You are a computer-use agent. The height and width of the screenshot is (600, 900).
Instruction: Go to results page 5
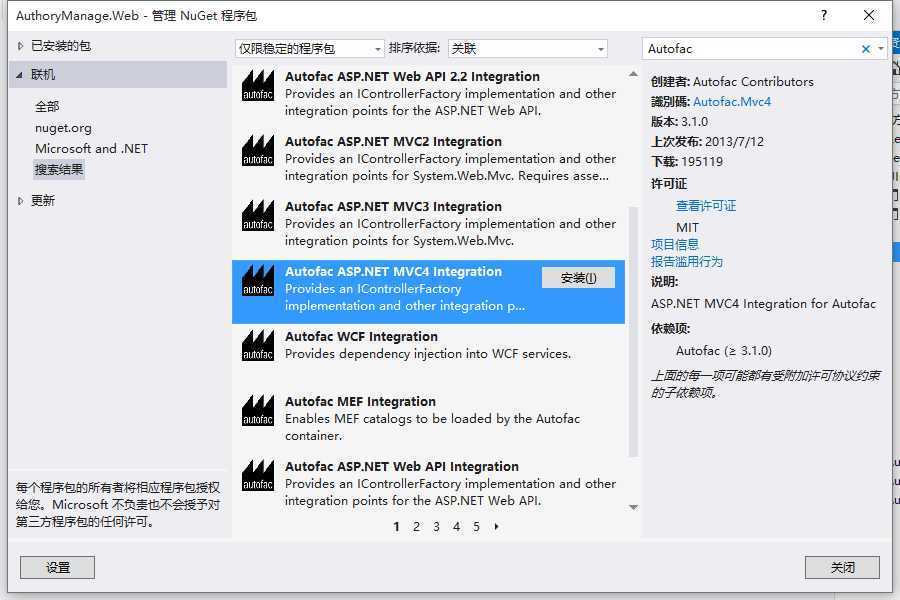(x=476, y=527)
